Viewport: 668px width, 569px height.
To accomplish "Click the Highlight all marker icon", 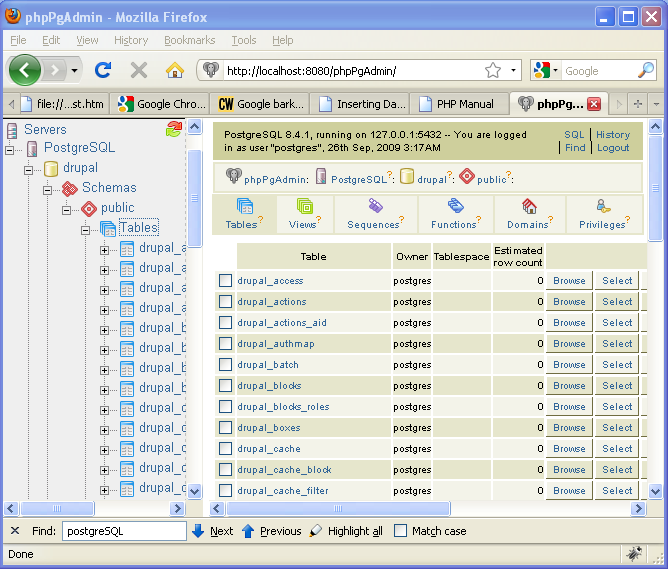I will coord(315,531).
